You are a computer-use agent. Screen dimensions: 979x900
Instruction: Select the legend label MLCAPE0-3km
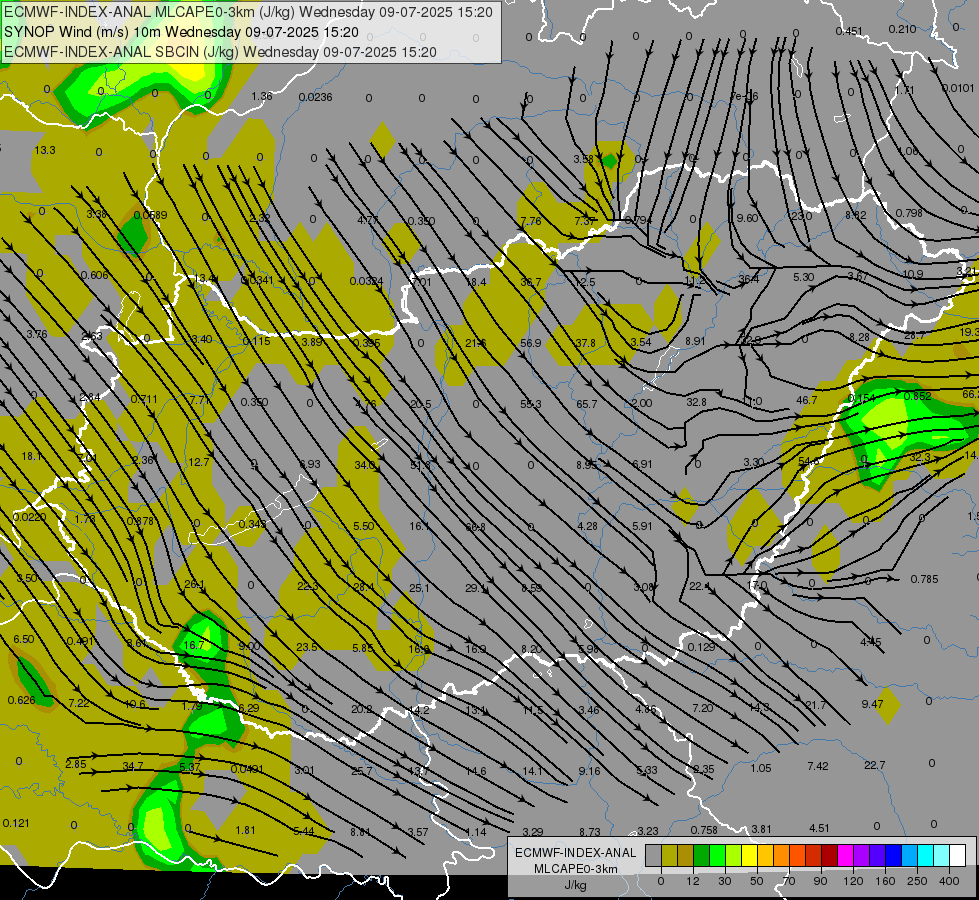(576, 869)
